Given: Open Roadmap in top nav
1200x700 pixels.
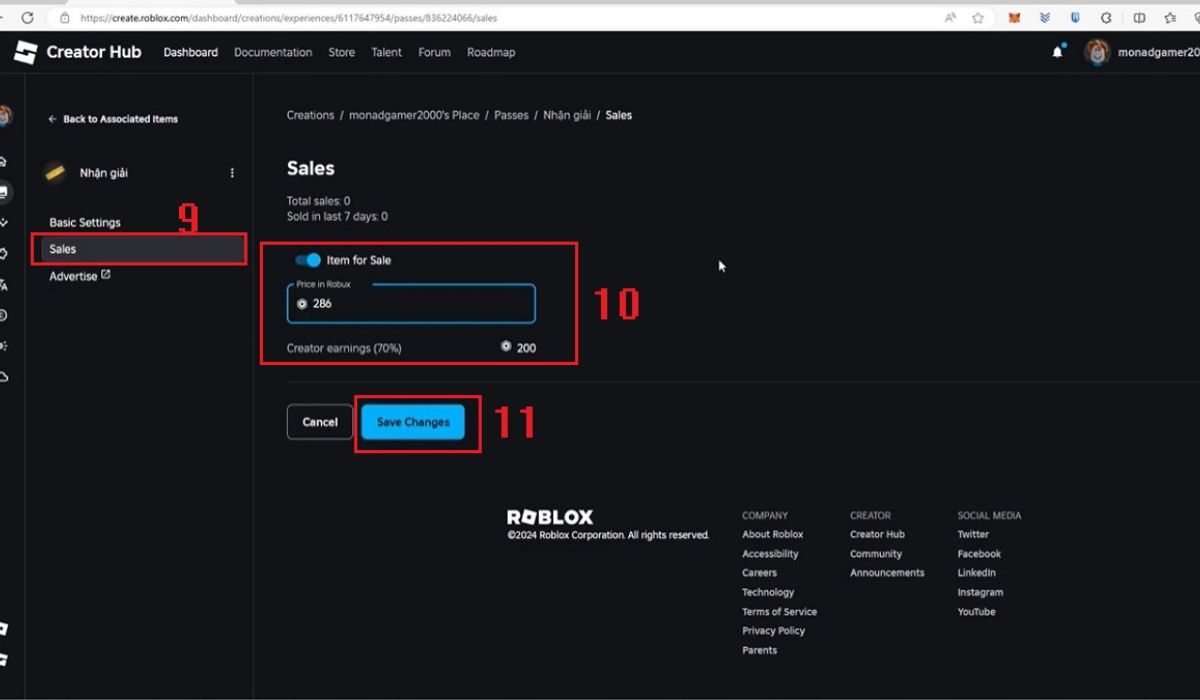Looking at the screenshot, I should click(491, 52).
